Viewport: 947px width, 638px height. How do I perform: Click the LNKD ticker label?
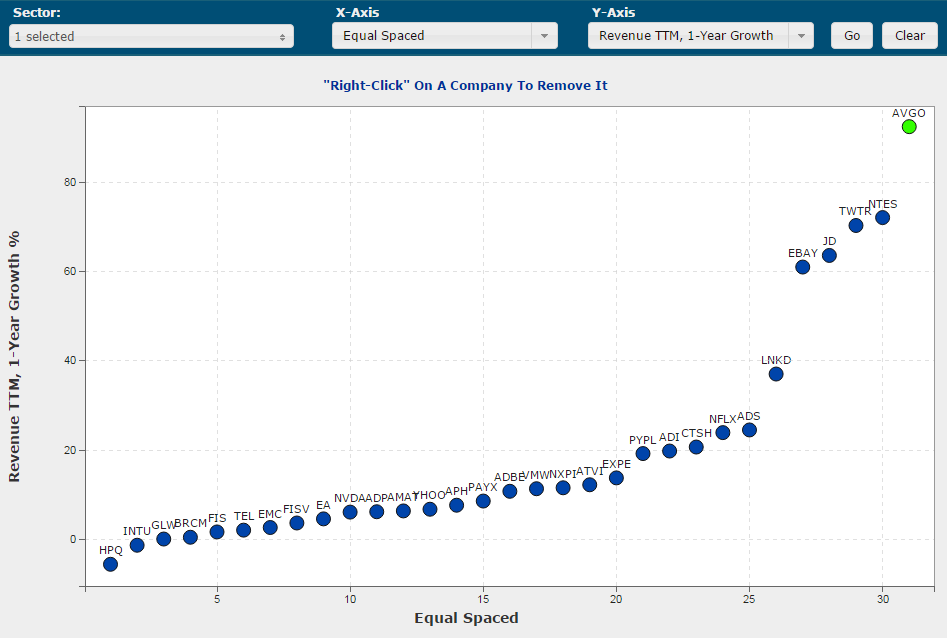coord(776,360)
